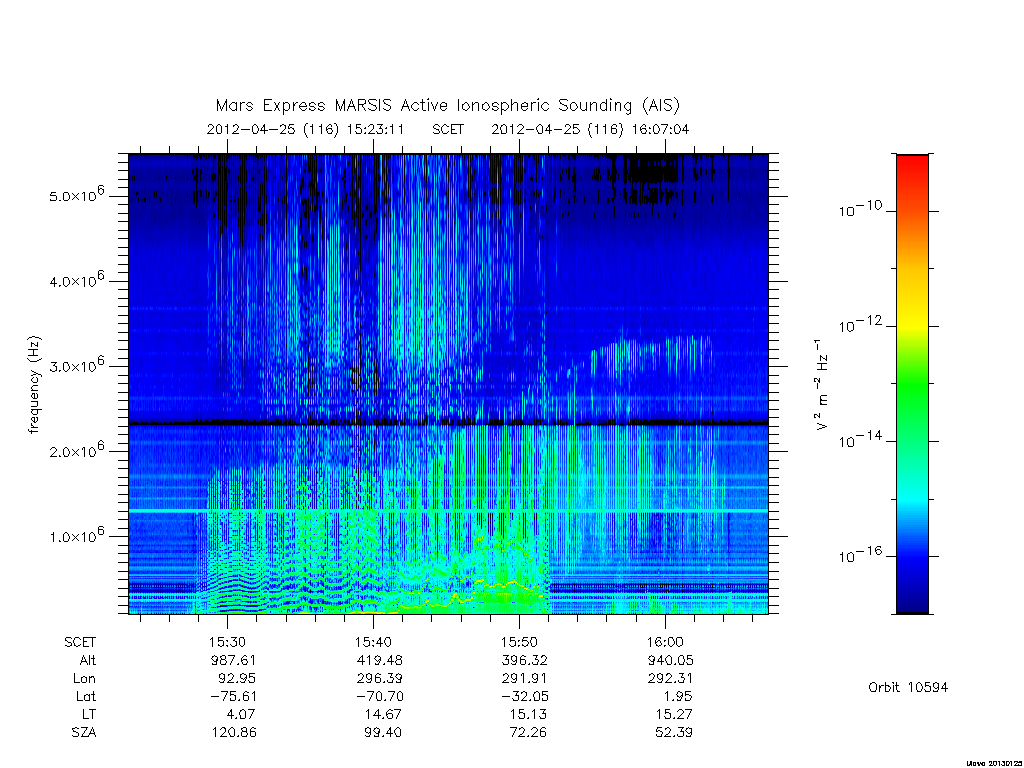Viewport: 1024px width, 768px height.
Task: Click latitude value -75.61
Action: pyautogui.click(x=233, y=697)
